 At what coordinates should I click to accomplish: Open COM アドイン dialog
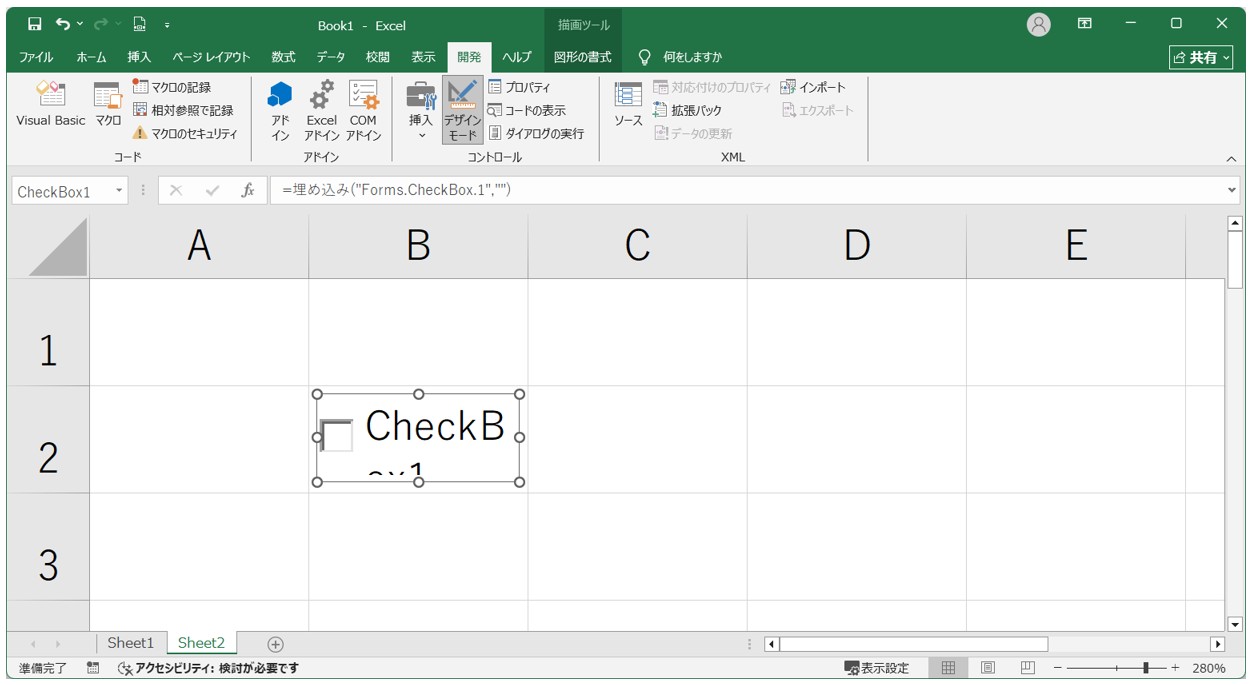tap(364, 111)
